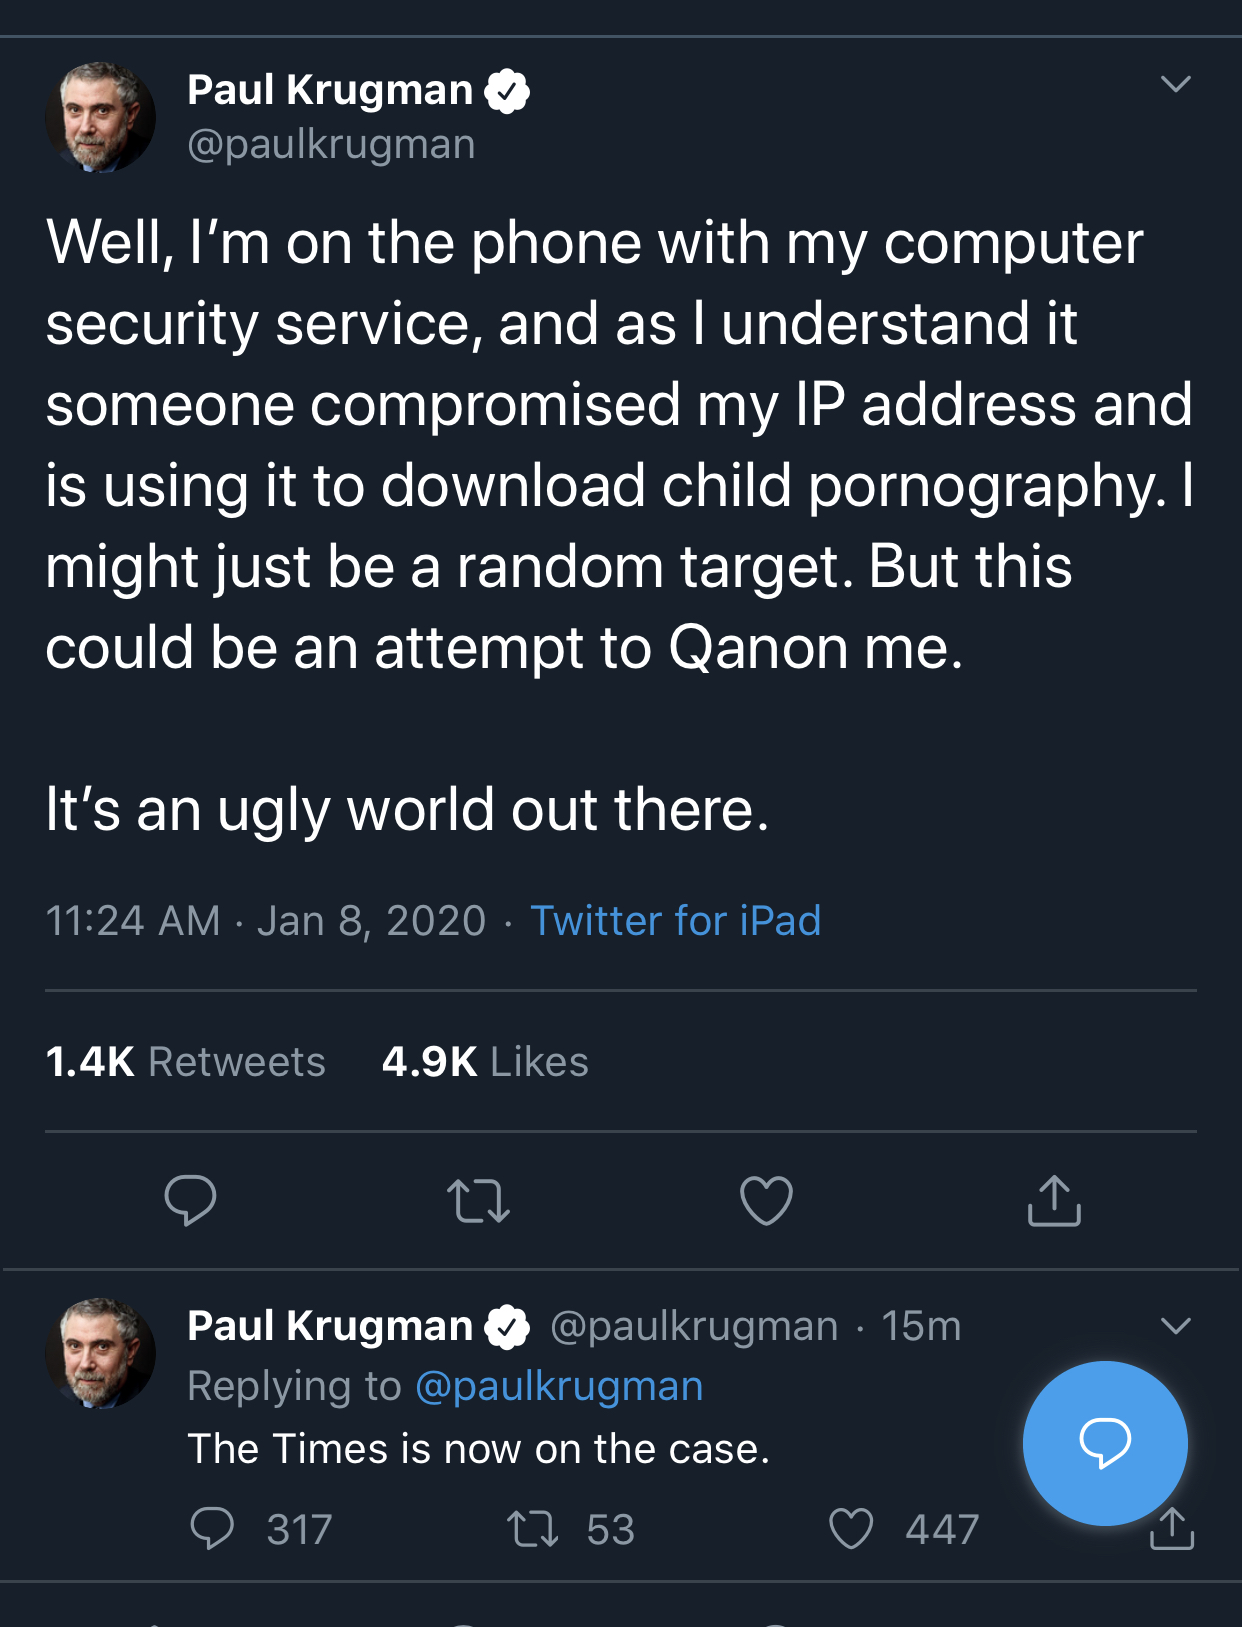Screen dimensions: 1242x1627
Task: Like the main tweet with heart
Action: coord(766,1201)
